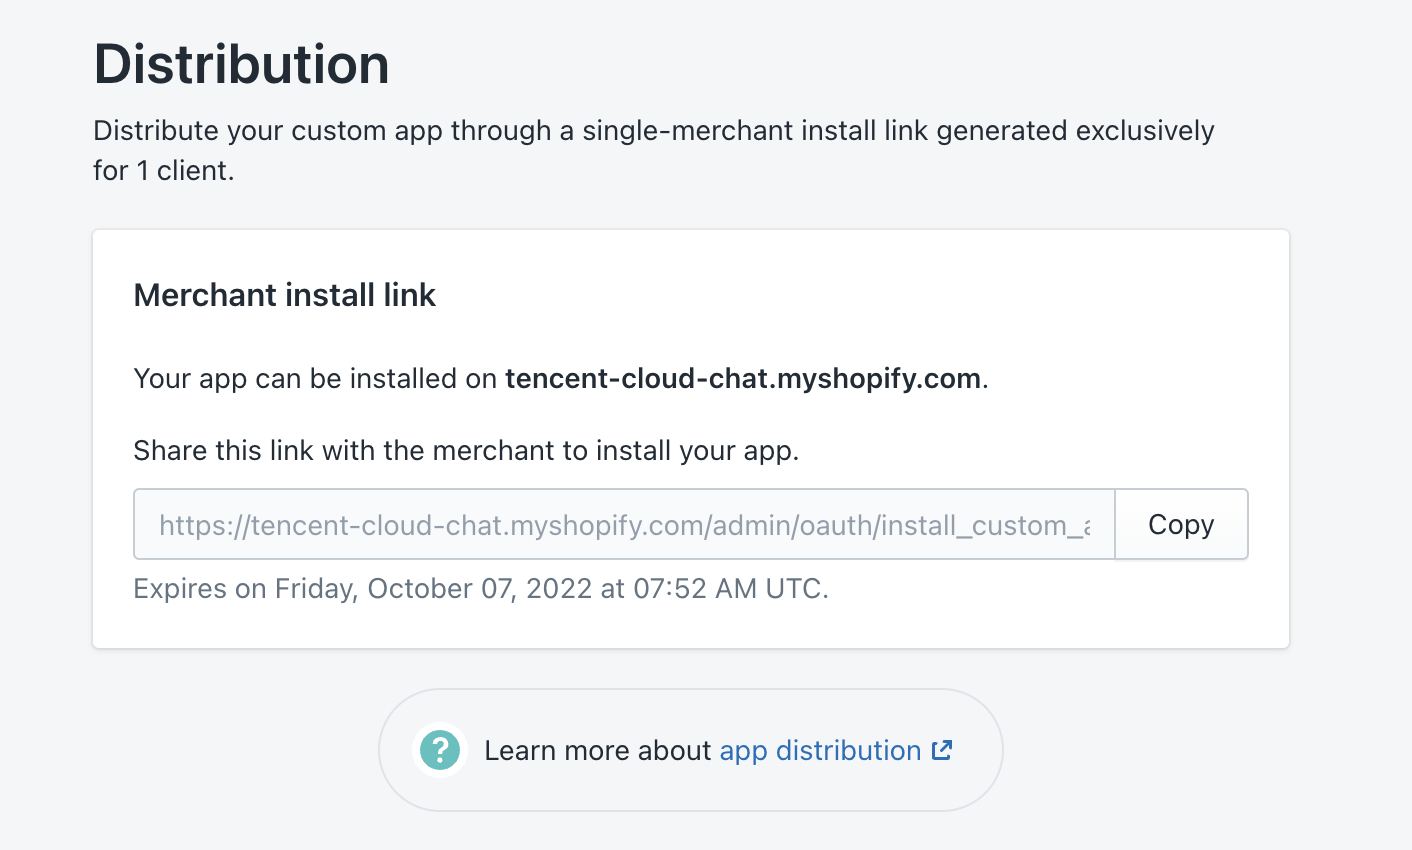This screenshot has width=1412, height=850.
Task: Click the expiry date text below the link
Action: pos(481,588)
